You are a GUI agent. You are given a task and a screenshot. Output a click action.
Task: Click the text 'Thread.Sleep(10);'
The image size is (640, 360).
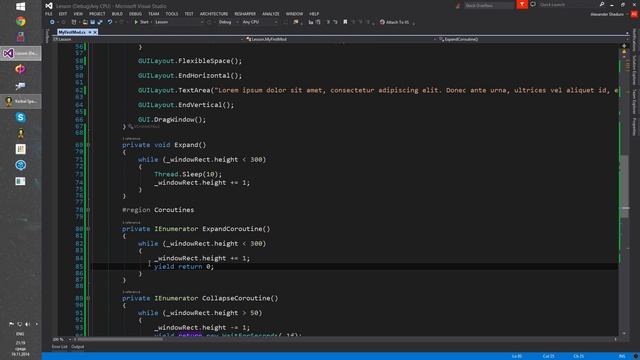188,174
